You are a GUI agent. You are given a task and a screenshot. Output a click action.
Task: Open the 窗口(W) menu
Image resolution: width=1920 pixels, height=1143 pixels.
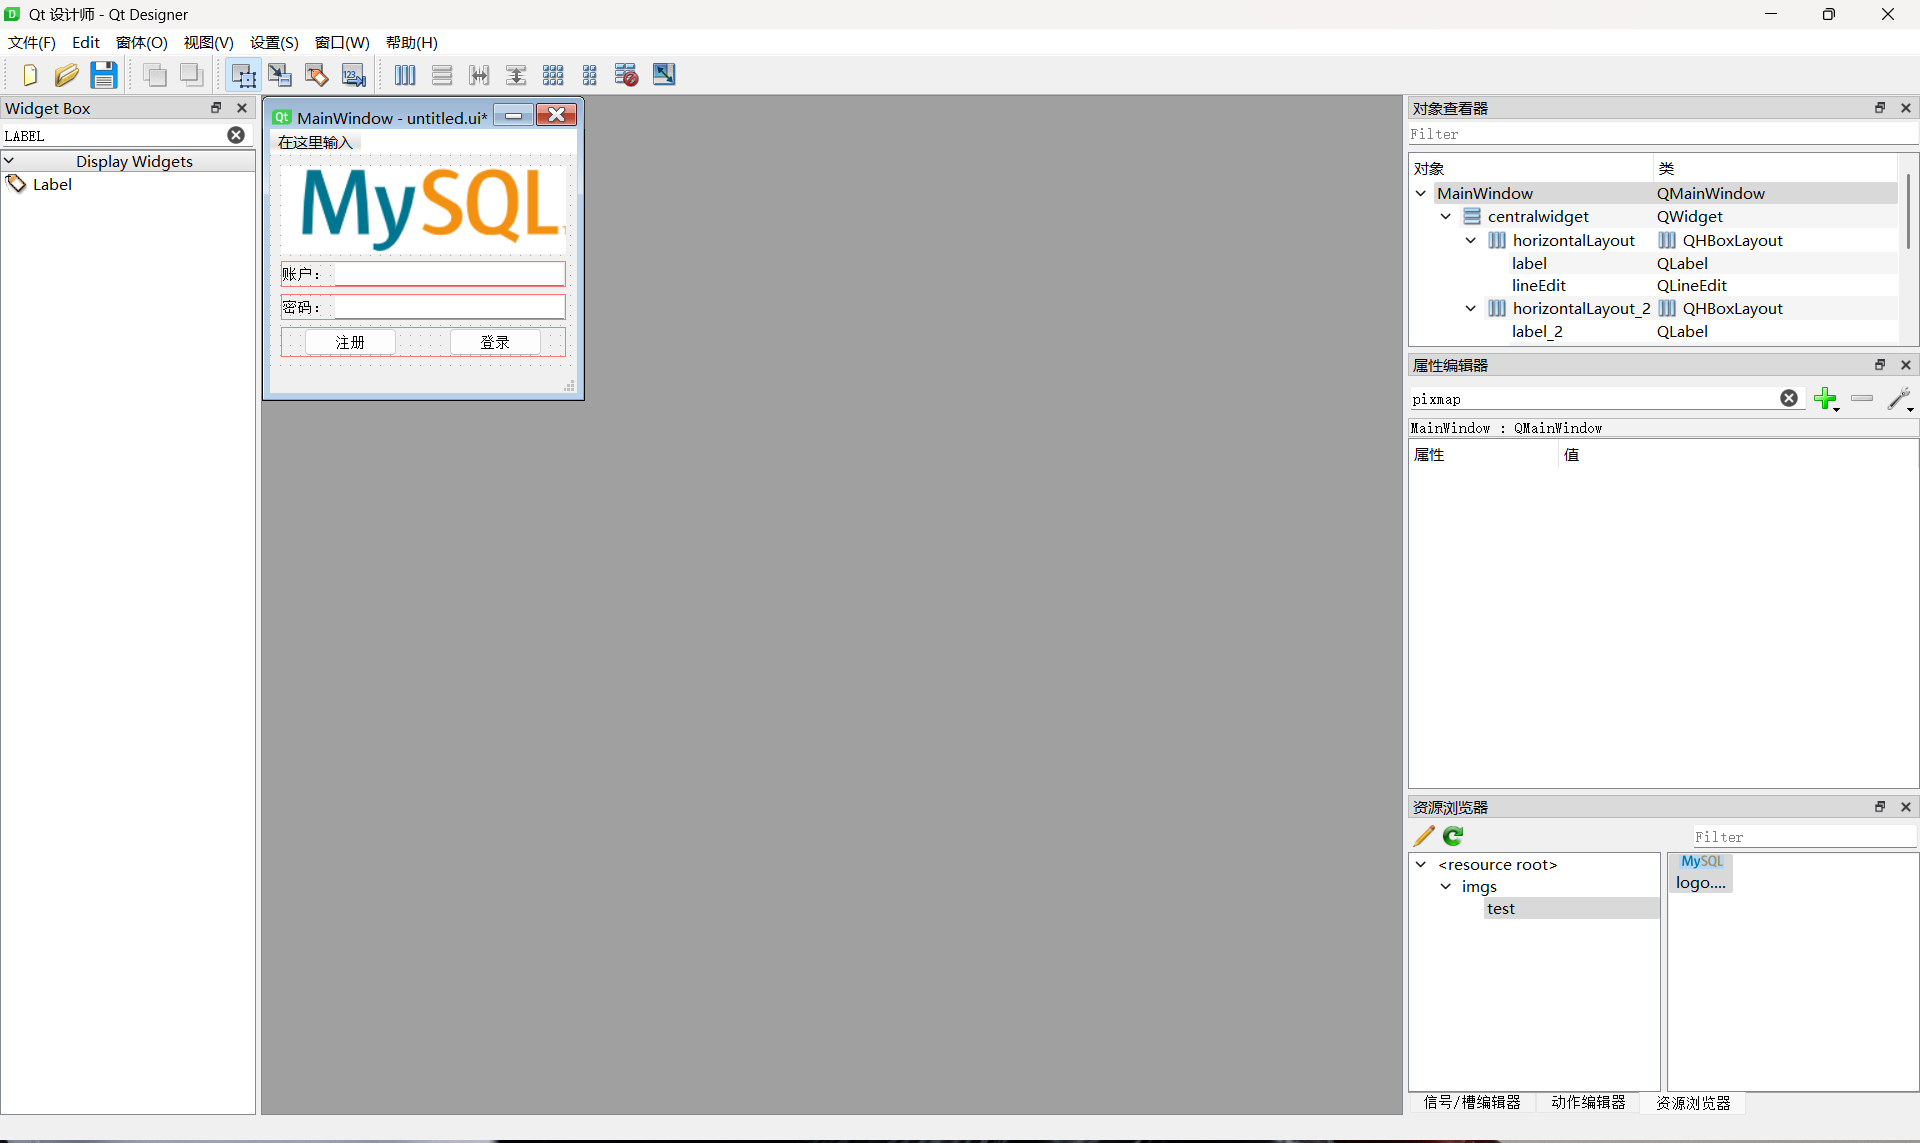pyautogui.click(x=342, y=42)
